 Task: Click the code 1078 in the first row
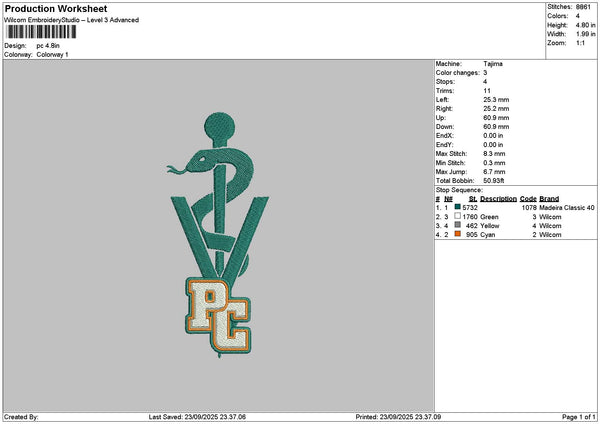529,208
